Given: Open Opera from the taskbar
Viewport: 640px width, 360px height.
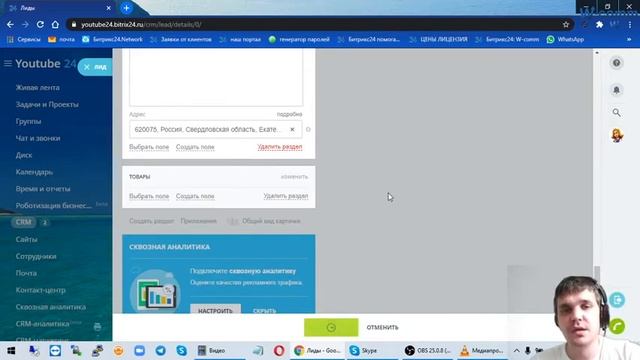Looking at the screenshot, I should pos(279,351).
